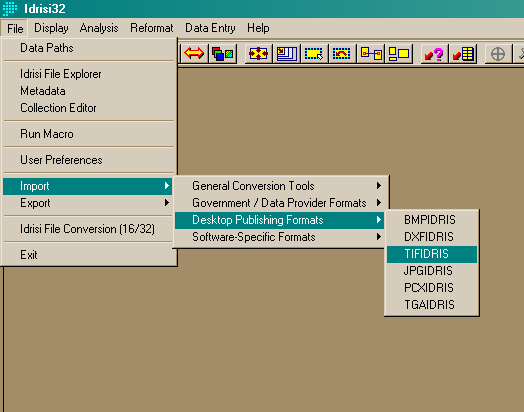Click the full extent arrows toolbar icon
This screenshot has width=524, height=412.
coord(258,53)
